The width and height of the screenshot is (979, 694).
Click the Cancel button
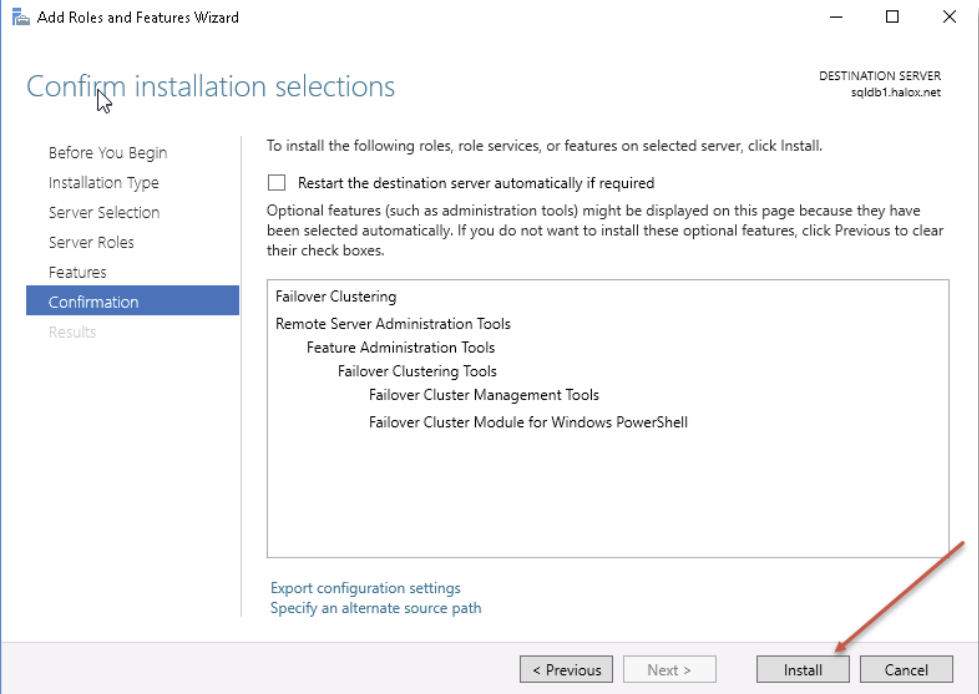[x=906, y=670]
